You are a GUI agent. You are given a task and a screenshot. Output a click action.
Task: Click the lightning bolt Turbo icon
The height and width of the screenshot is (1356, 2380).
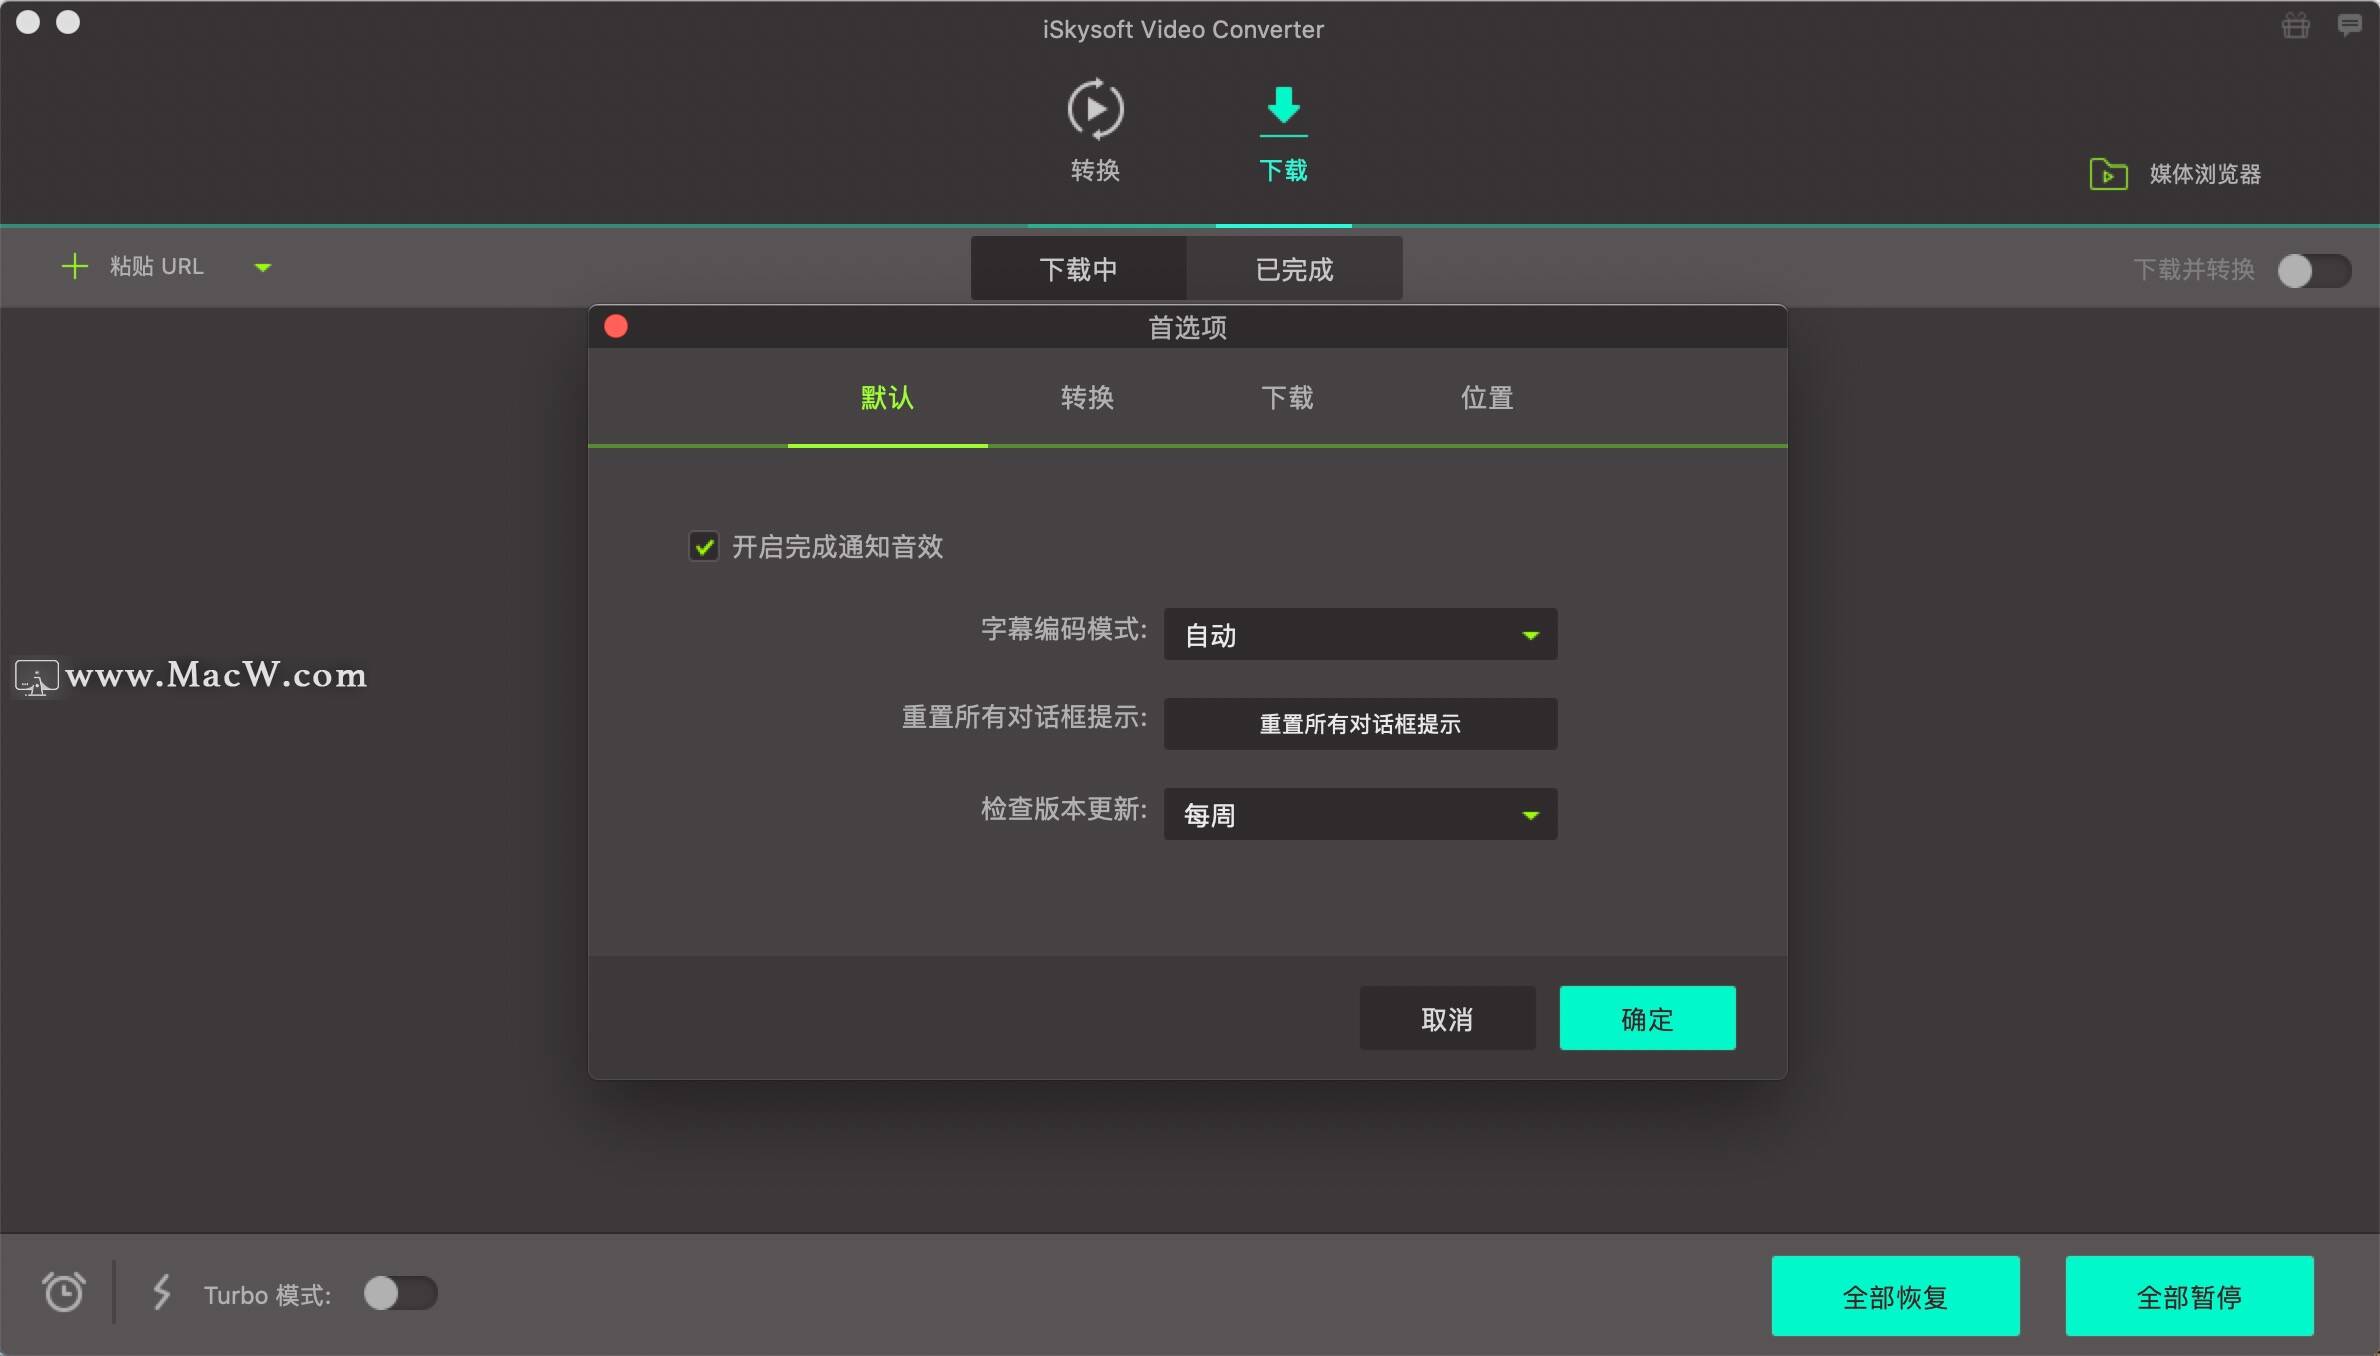161,1292
